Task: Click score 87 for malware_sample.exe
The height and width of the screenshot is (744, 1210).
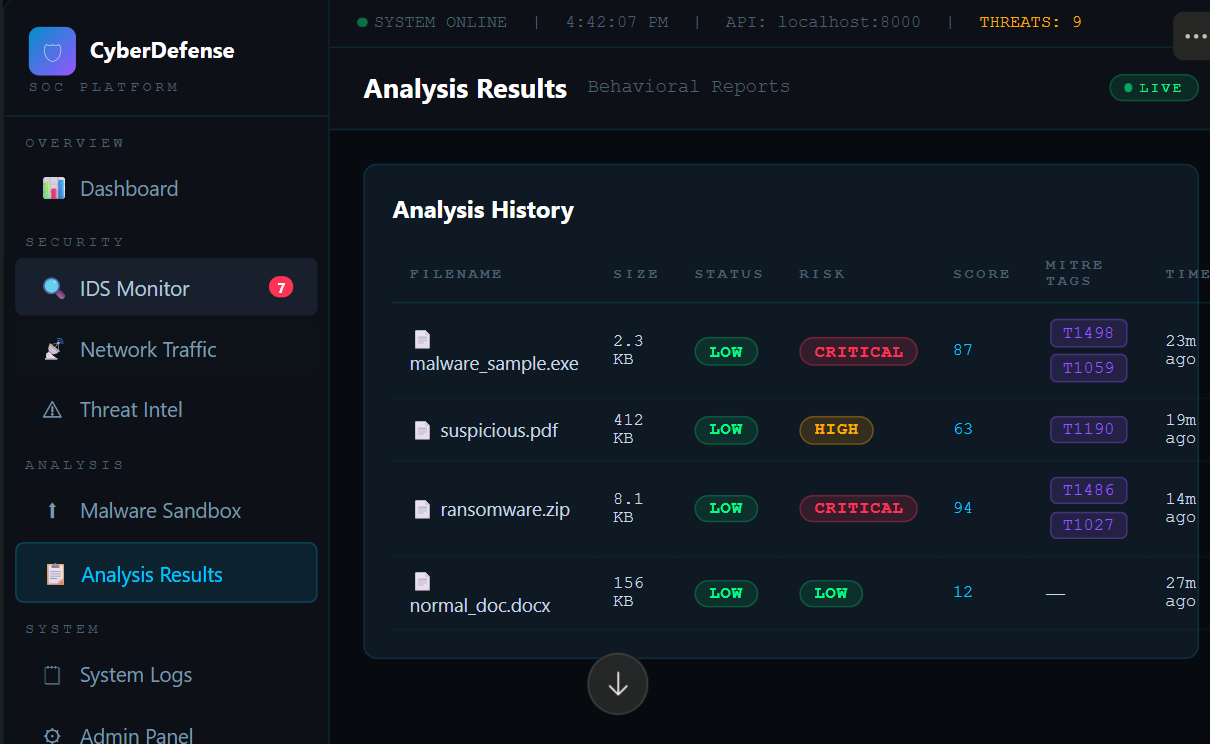Action: pos(963,351)
